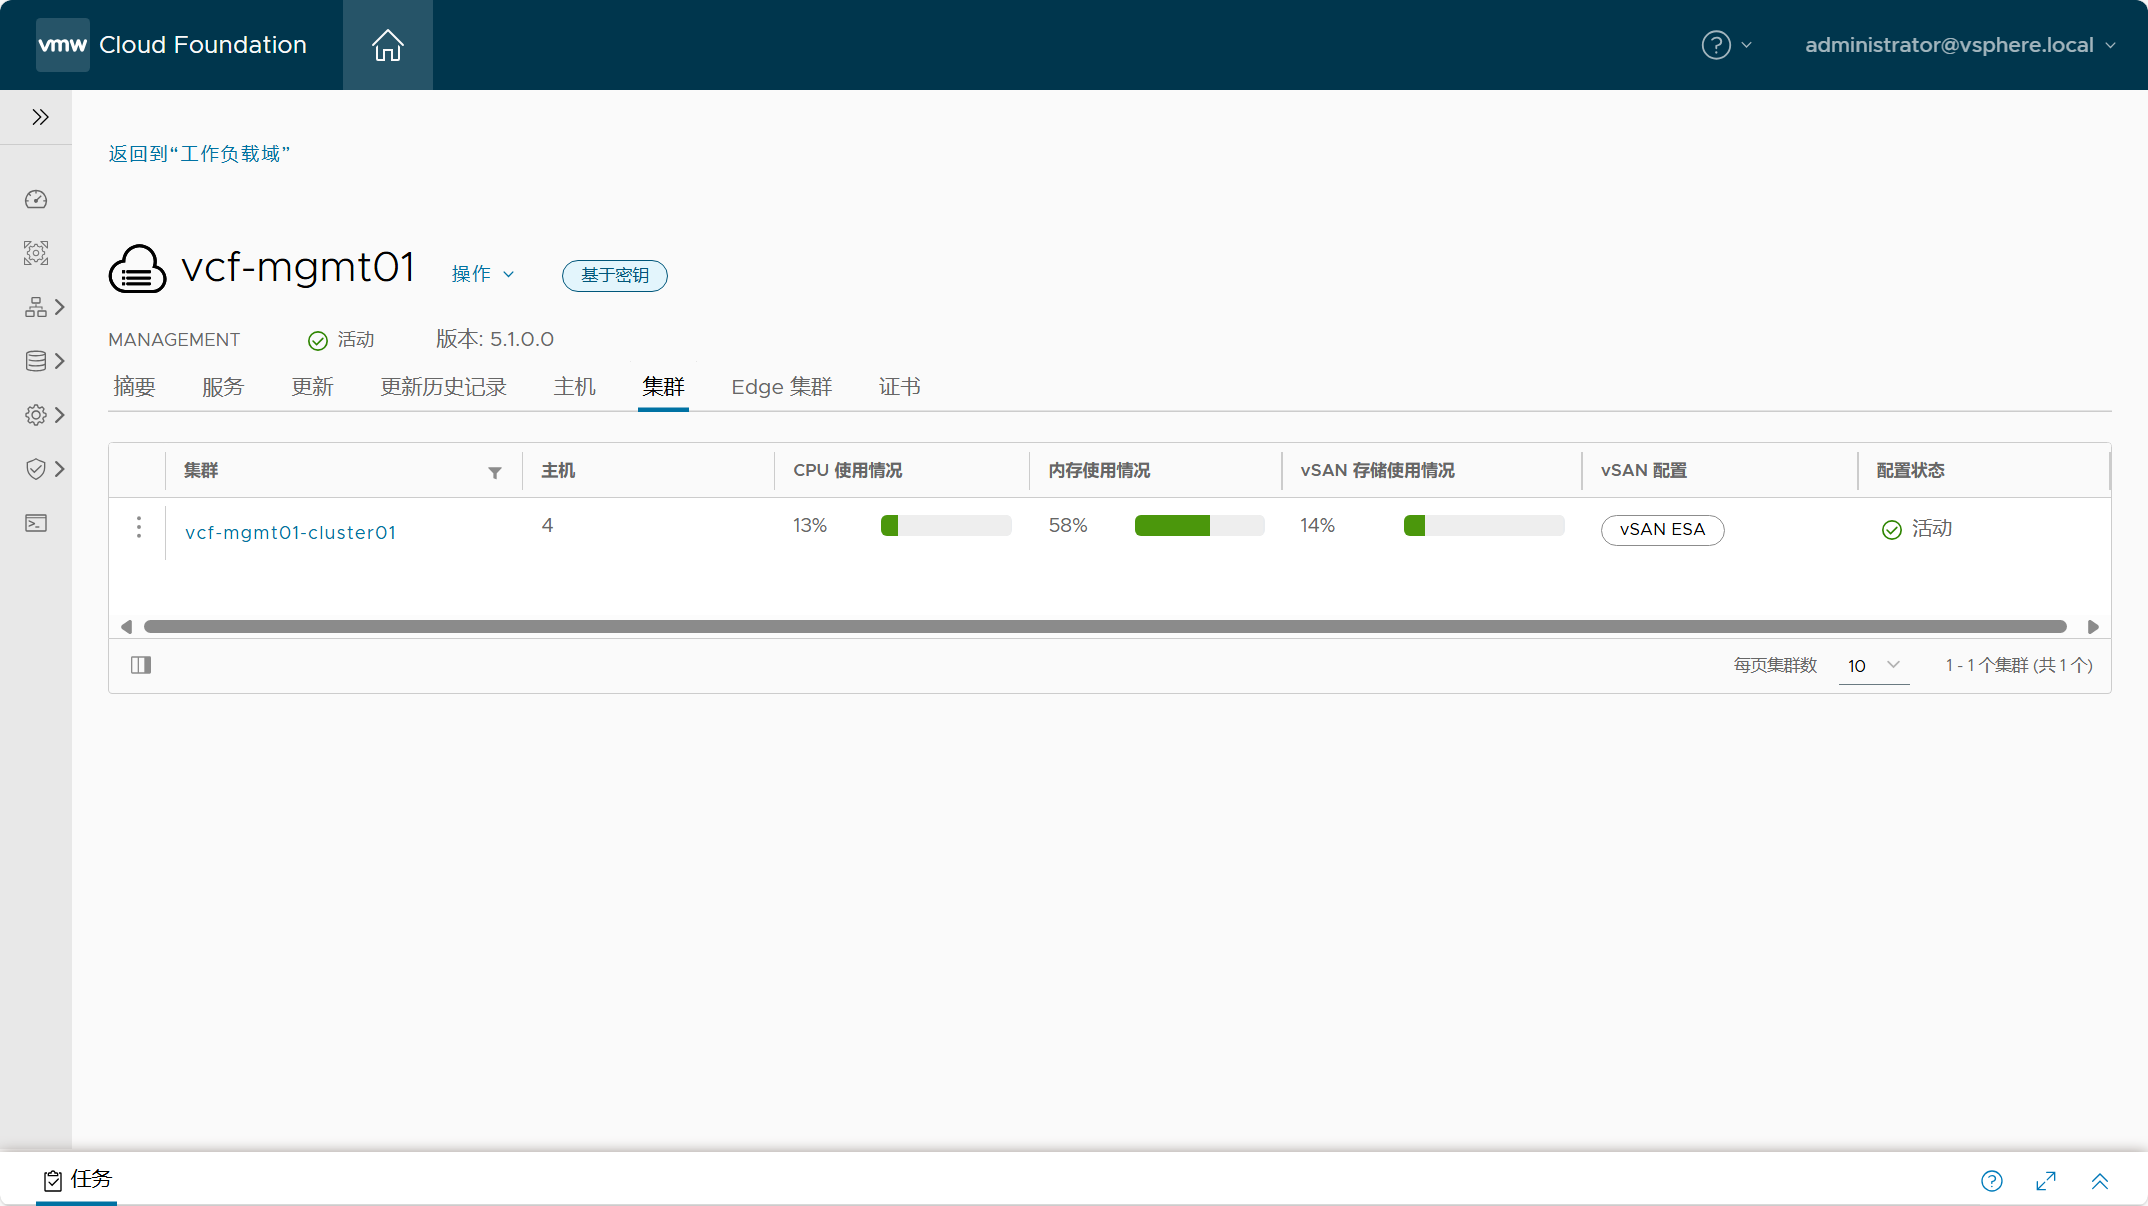Toggle column visibility picker in table footer

(141, 665)
